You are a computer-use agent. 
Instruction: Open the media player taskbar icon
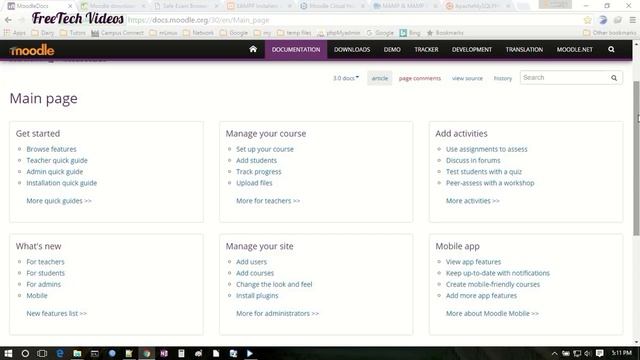tap(250, 353)
